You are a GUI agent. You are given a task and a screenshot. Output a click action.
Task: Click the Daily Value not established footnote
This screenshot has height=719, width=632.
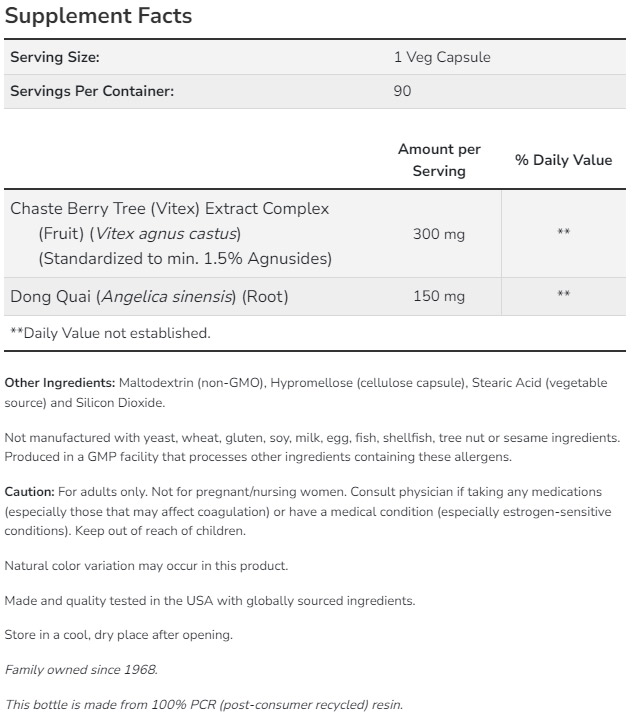coord(110,333)
